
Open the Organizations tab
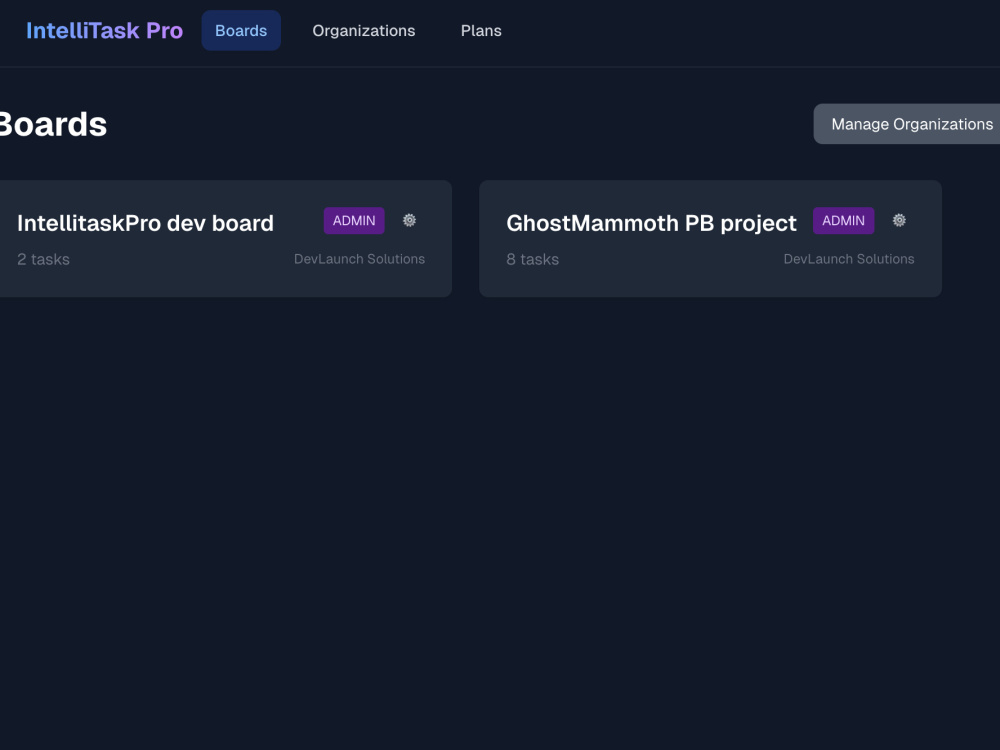(364, 31)
